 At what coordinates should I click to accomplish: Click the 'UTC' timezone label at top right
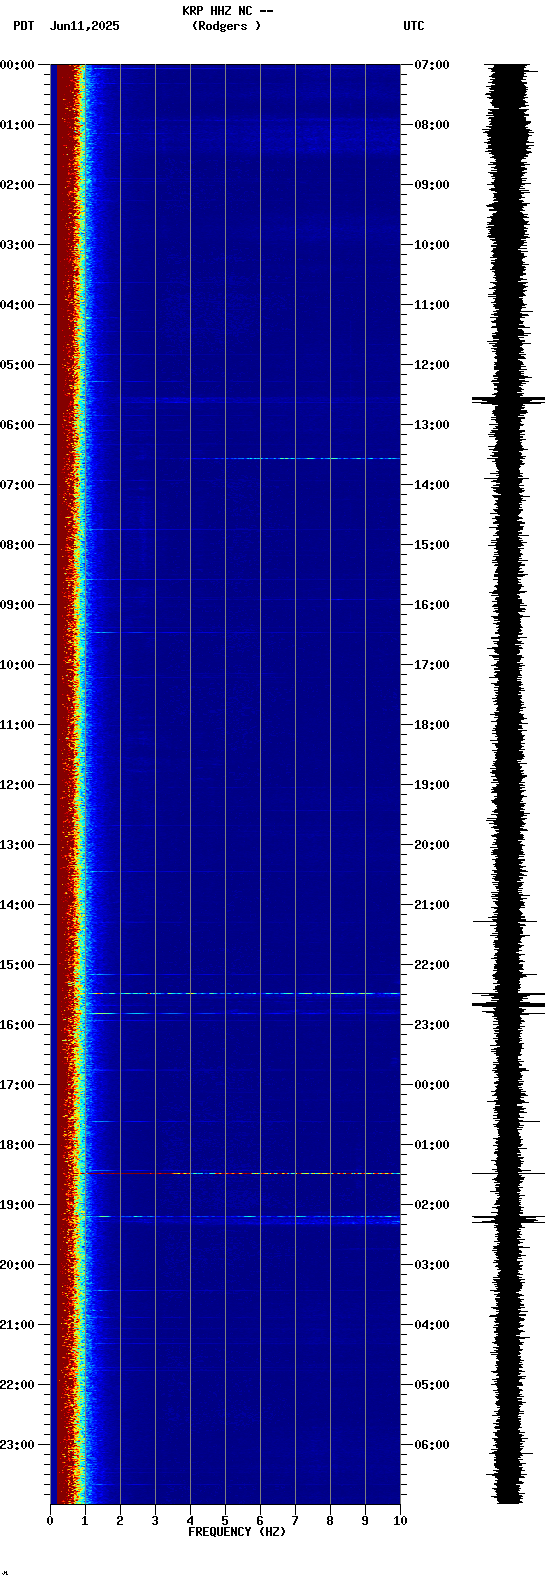pos(414,26)
